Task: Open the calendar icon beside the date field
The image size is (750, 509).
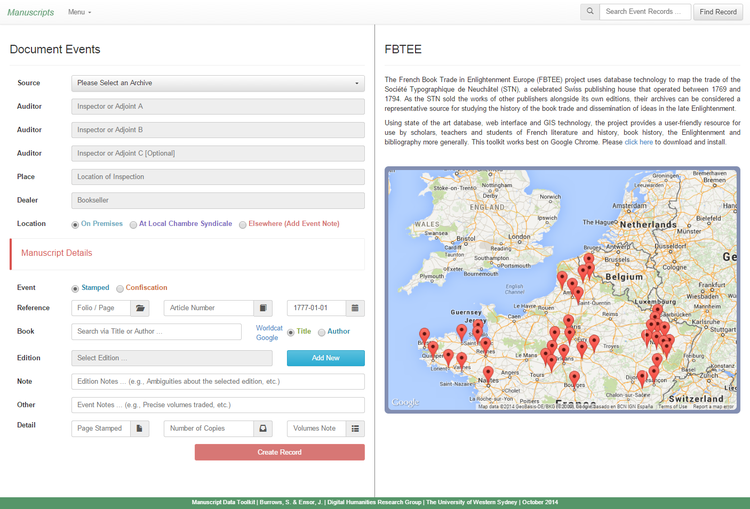Action: coord(355,308)
